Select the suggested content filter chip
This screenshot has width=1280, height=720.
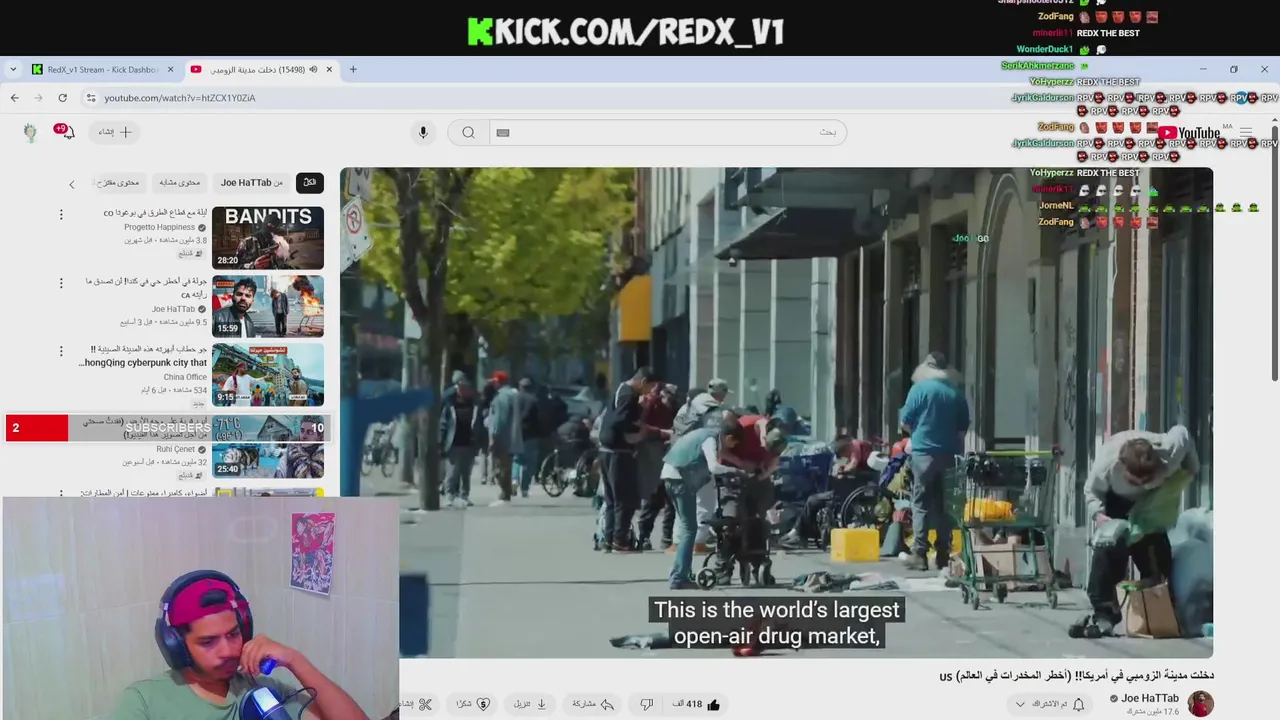click(x=119, y=182)
